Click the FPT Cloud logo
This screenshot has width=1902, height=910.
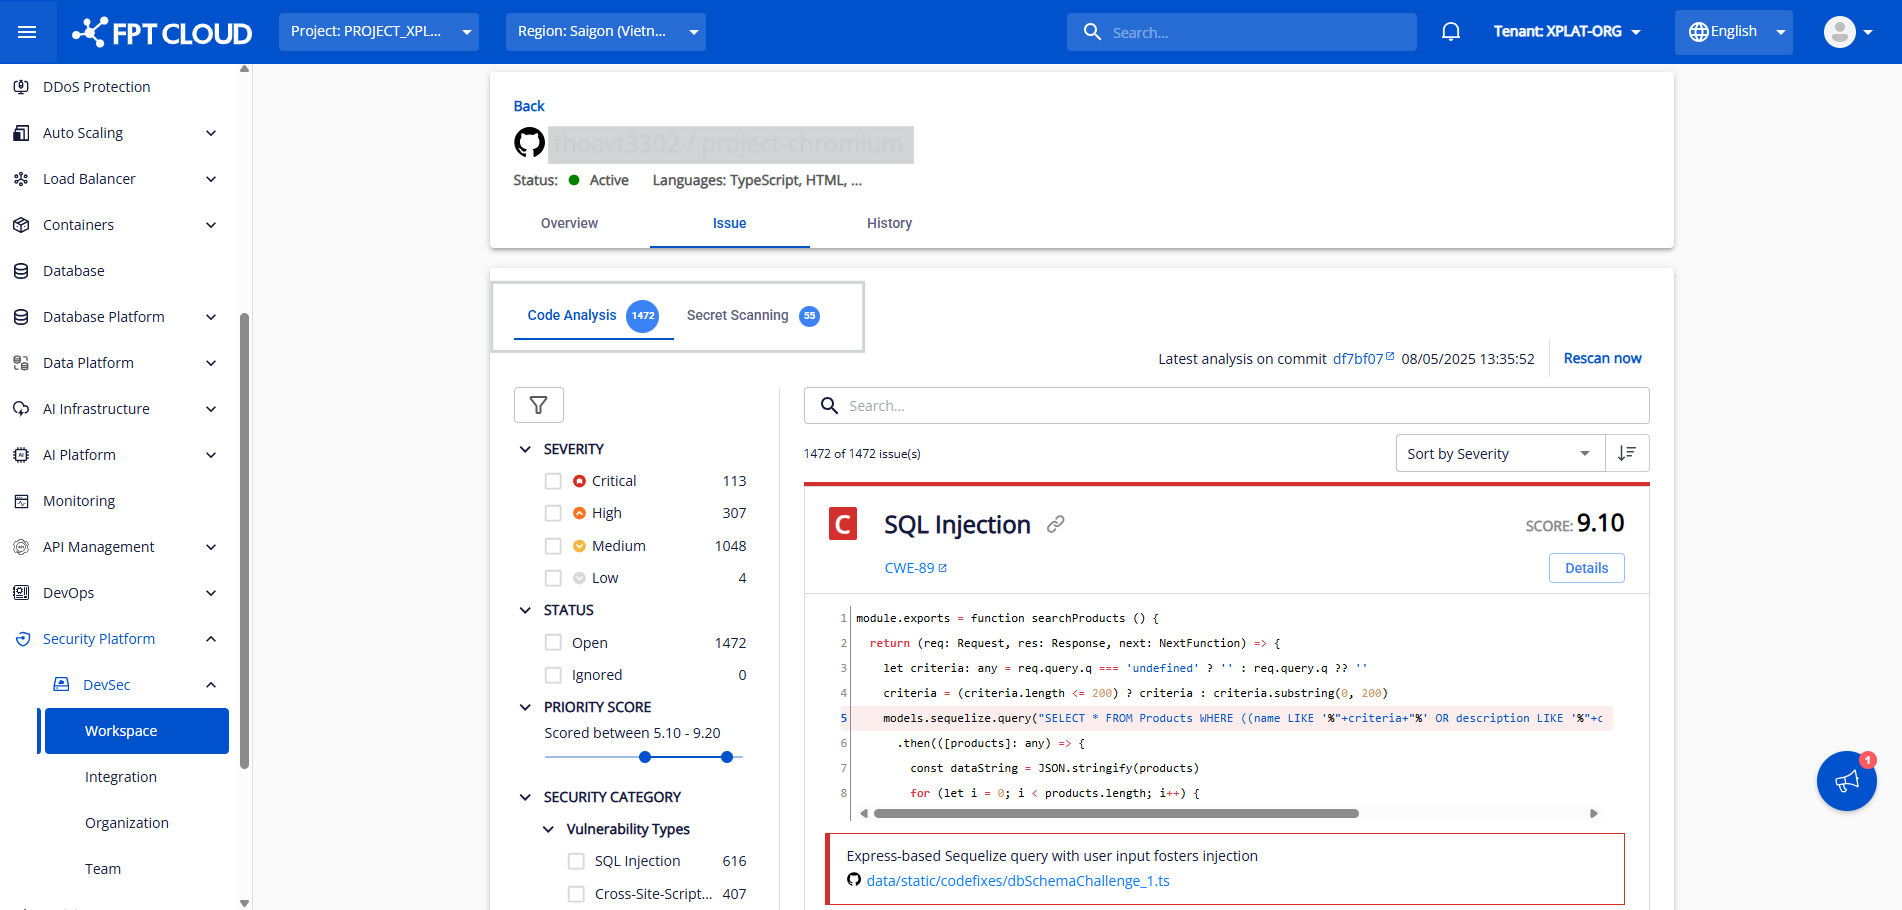[x=162, y=32]
